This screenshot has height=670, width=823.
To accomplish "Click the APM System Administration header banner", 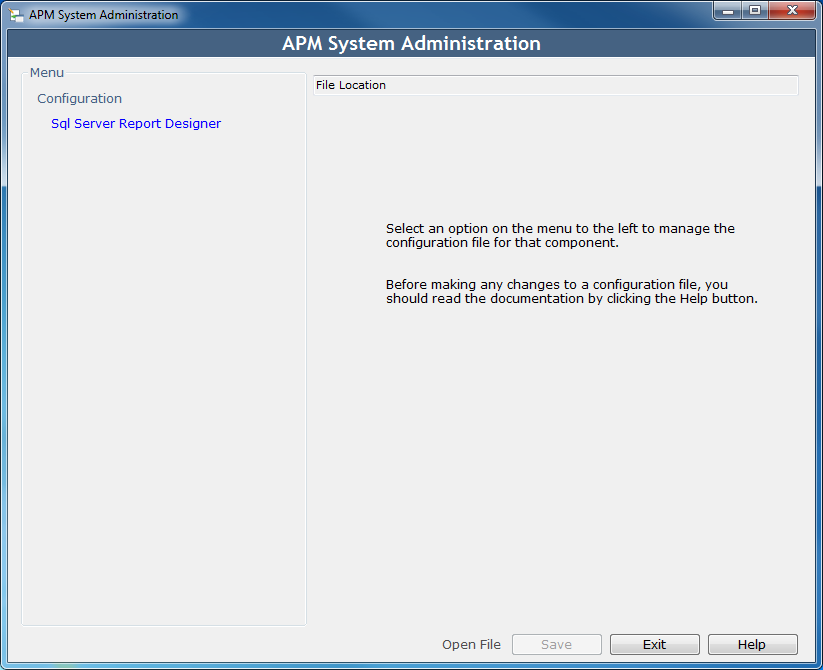I will click(x=412, y=44).
